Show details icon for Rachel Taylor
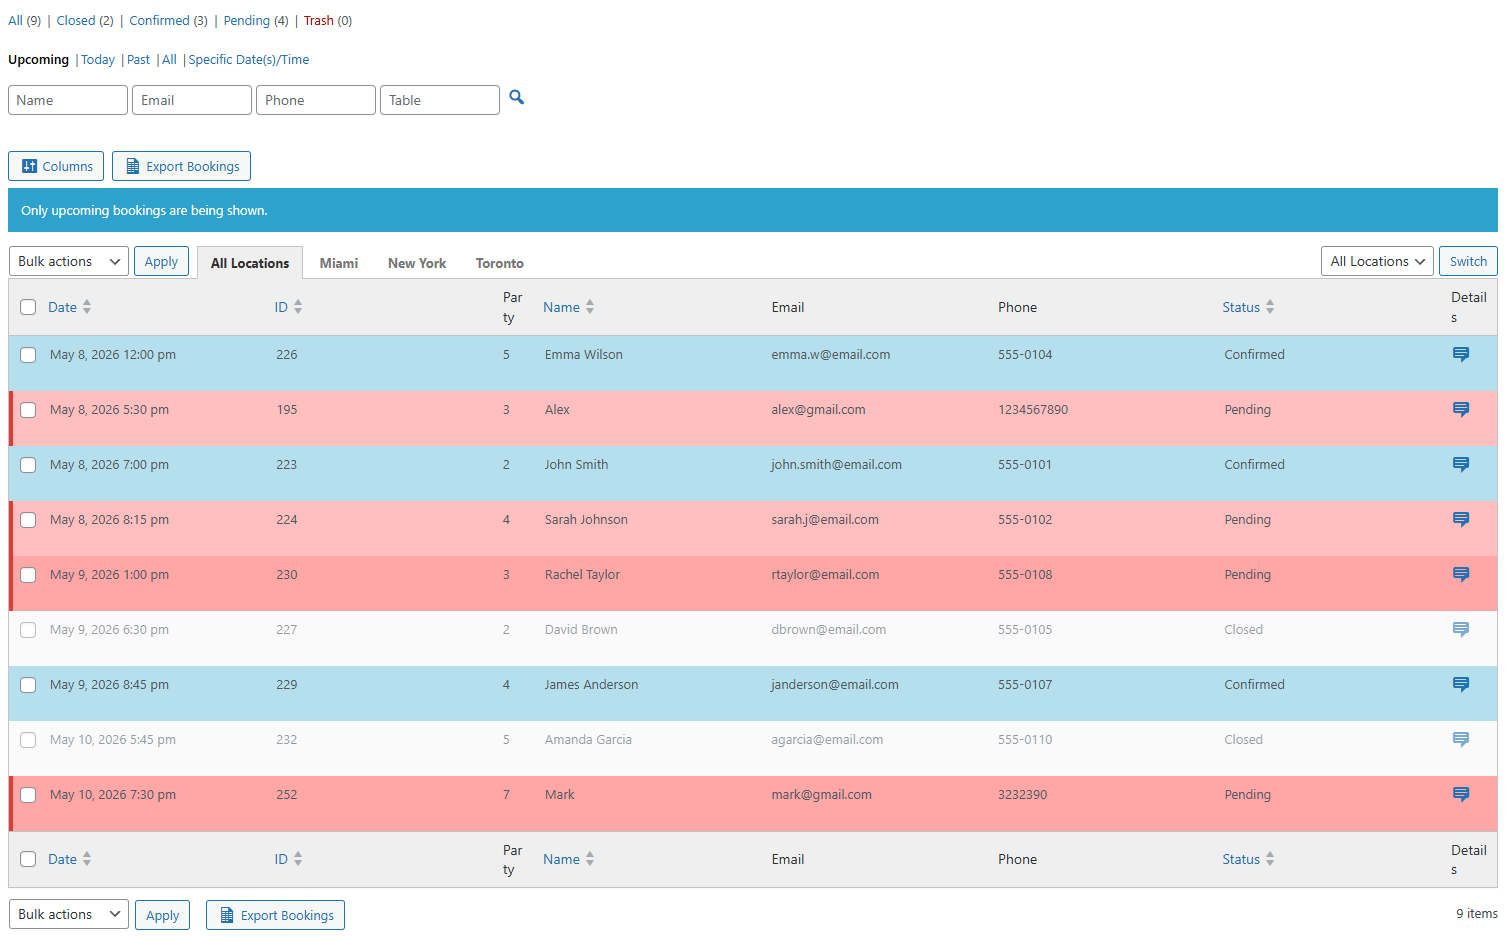The width and height of the screenshot is (1506, 937). pyautogui.click(x=1460, y=575)
